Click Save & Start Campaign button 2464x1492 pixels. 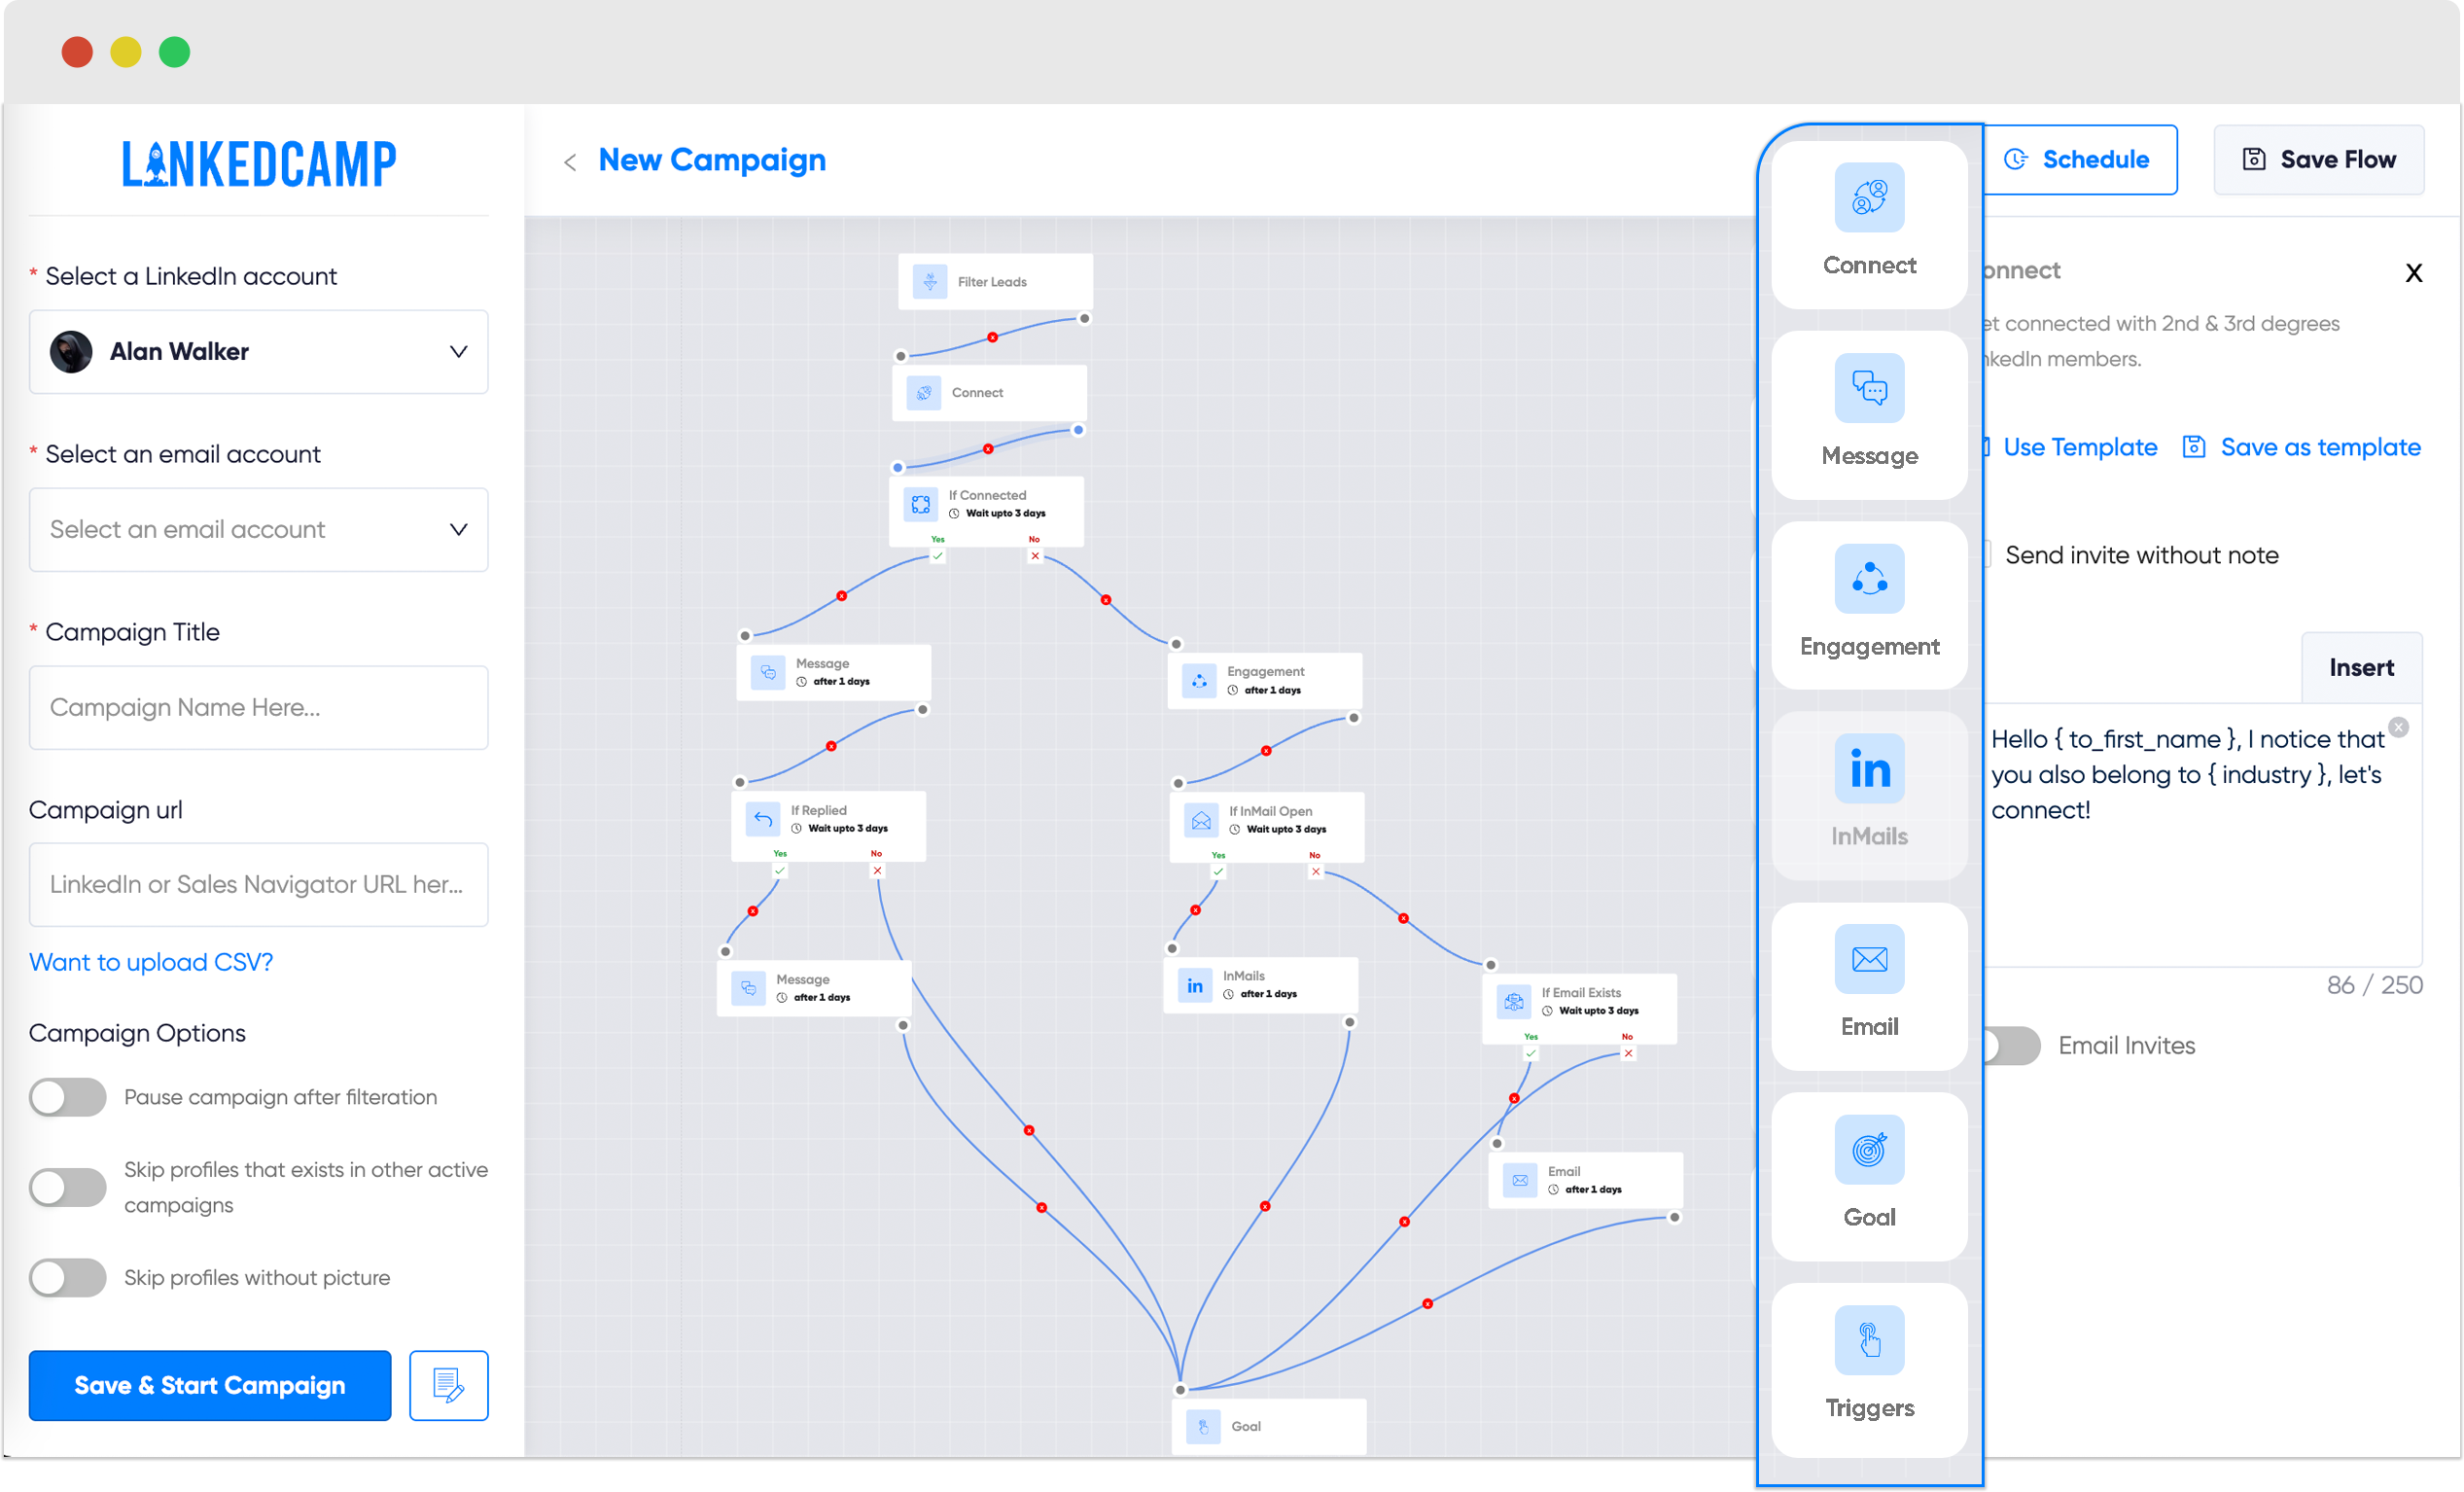pyautogui.click(x=209, y=1385)
